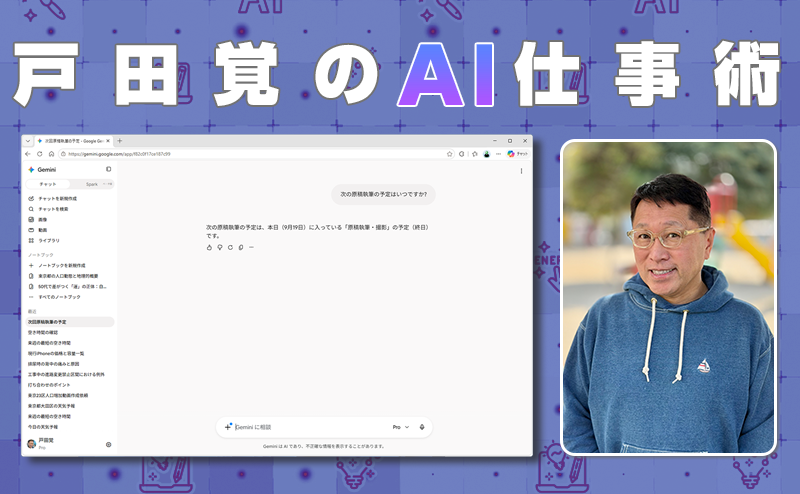The width and height of the screenshot is (800, 494).
Task: Click the Gemini sparkle logo in sidebar
Action: 31,169
